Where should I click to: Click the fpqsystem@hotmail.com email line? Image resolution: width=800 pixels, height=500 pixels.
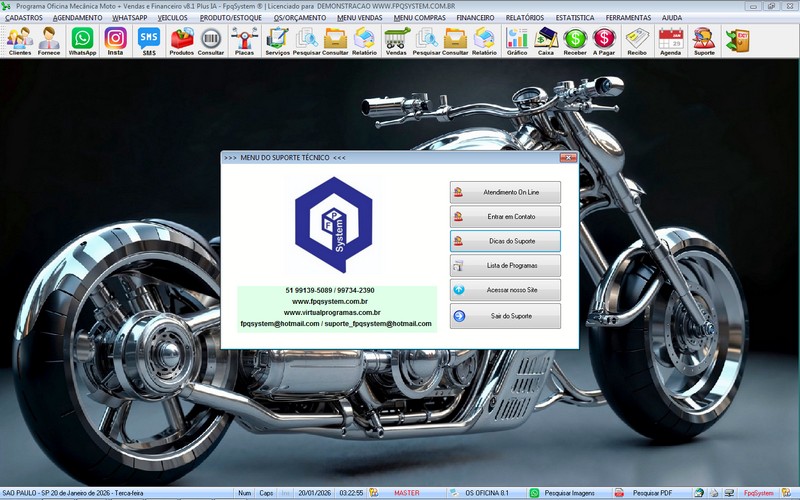tap(336, 324)
